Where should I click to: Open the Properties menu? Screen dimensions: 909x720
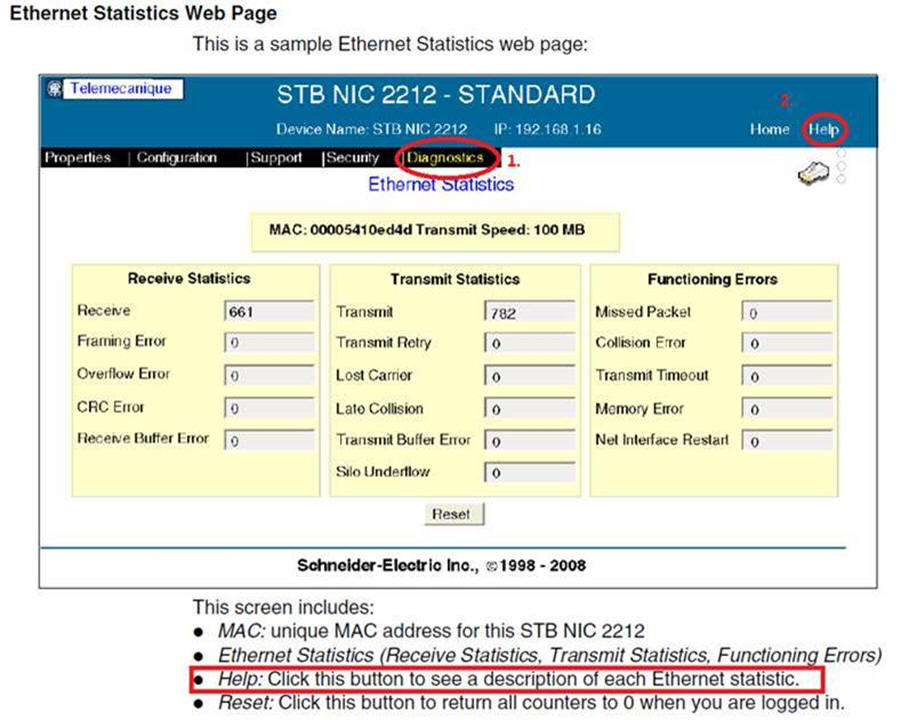78,158
